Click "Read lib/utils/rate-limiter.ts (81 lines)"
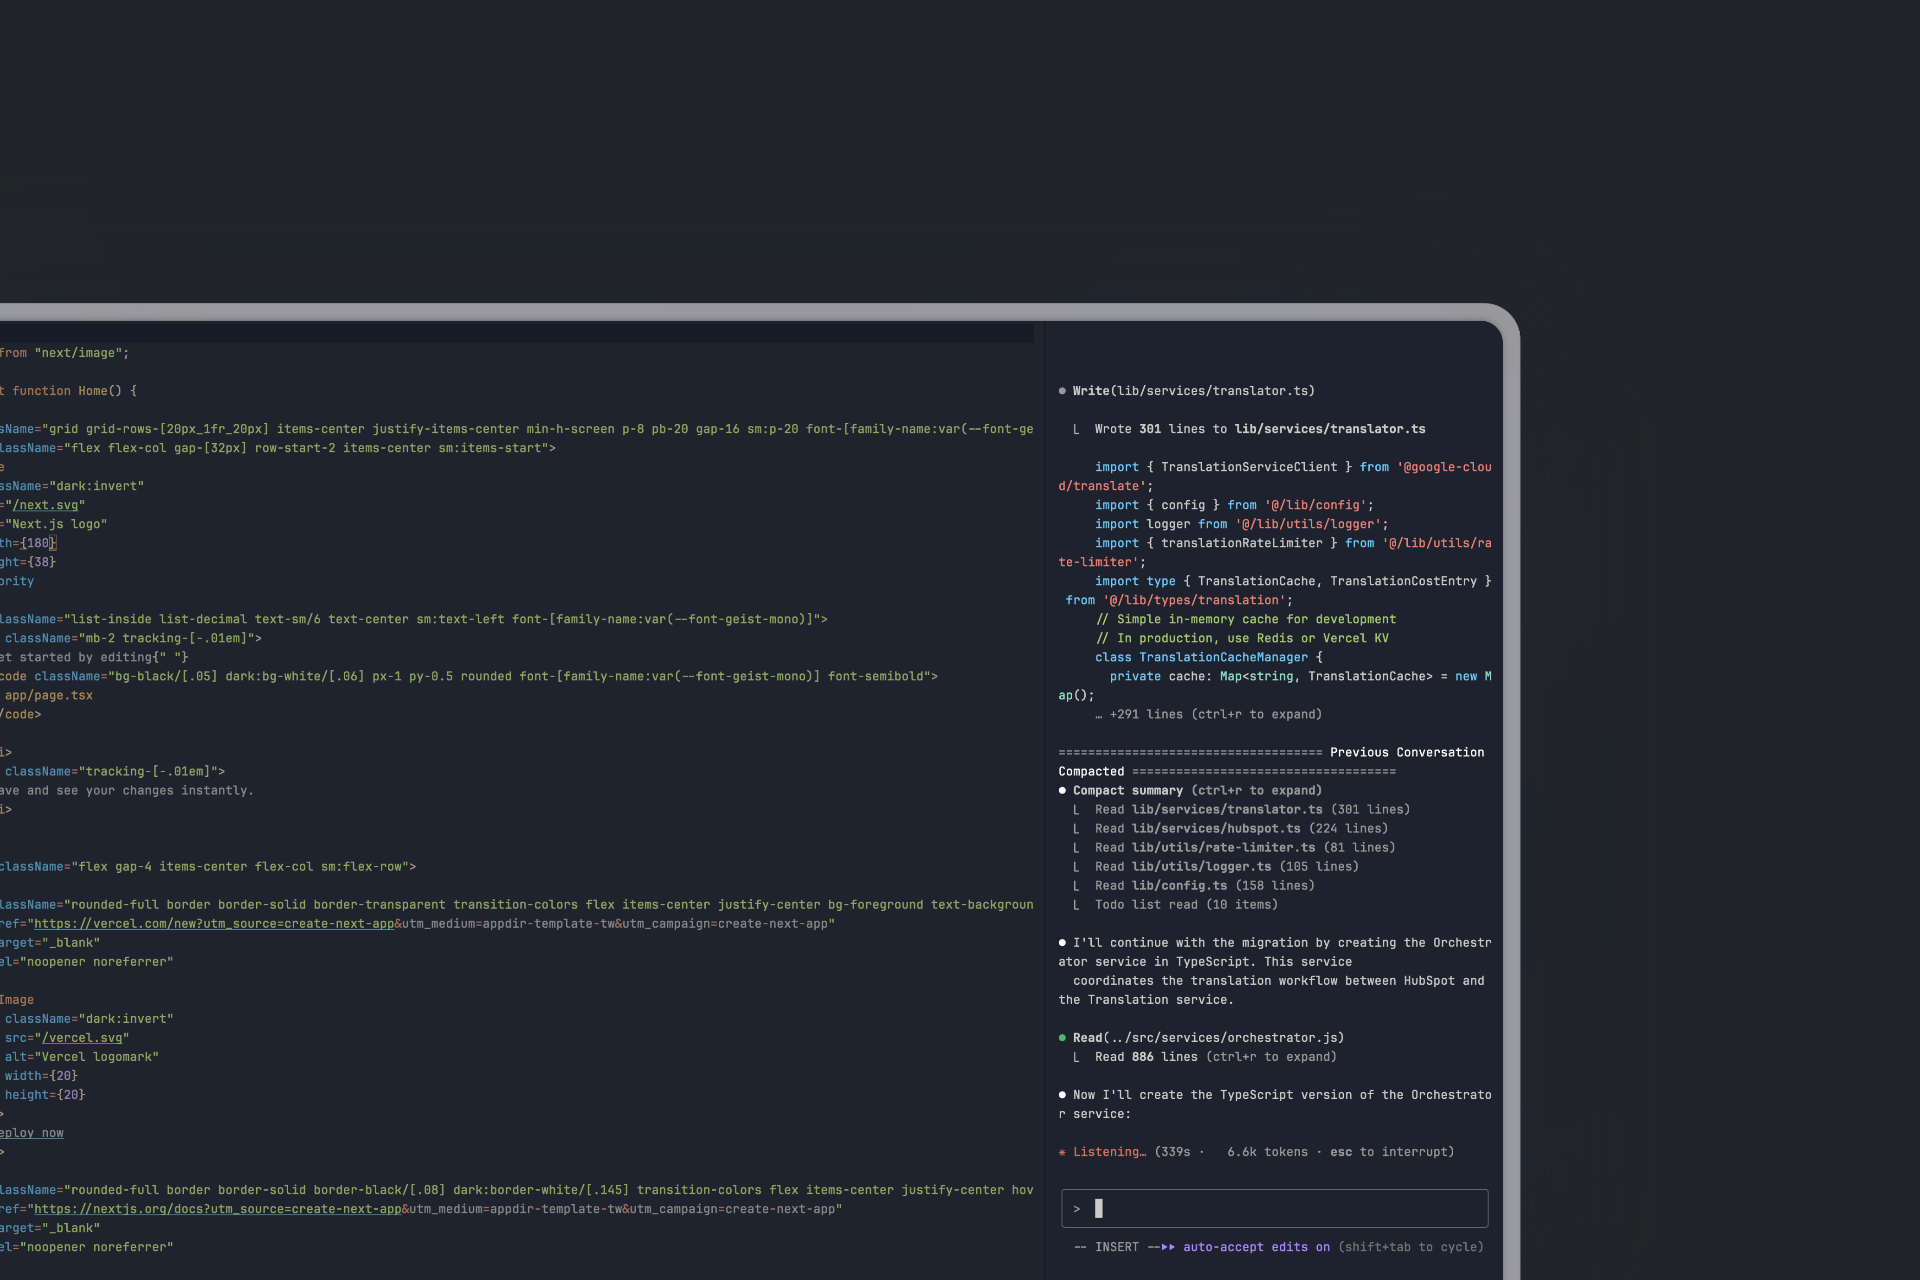1920x1280 pixels. tap(1245, 848)
